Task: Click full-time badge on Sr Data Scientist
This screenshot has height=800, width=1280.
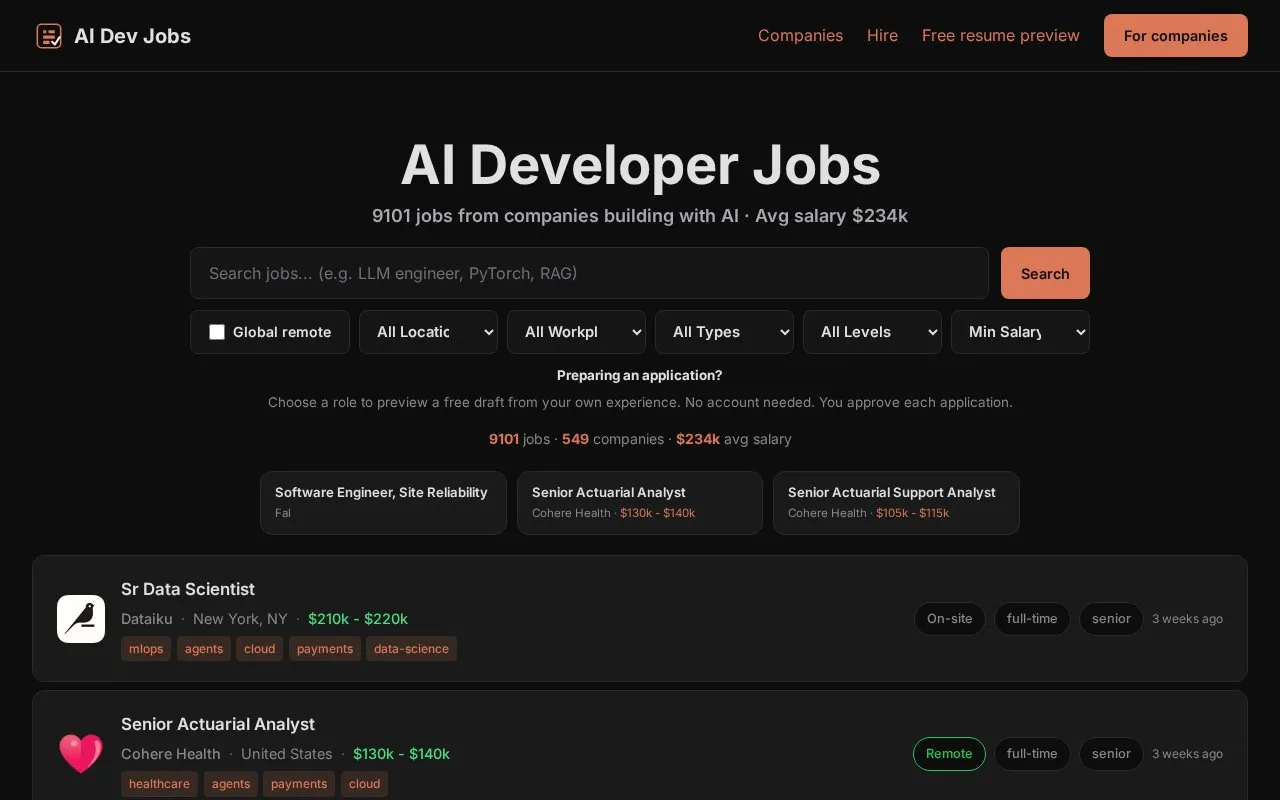Action: (1032, 619)
